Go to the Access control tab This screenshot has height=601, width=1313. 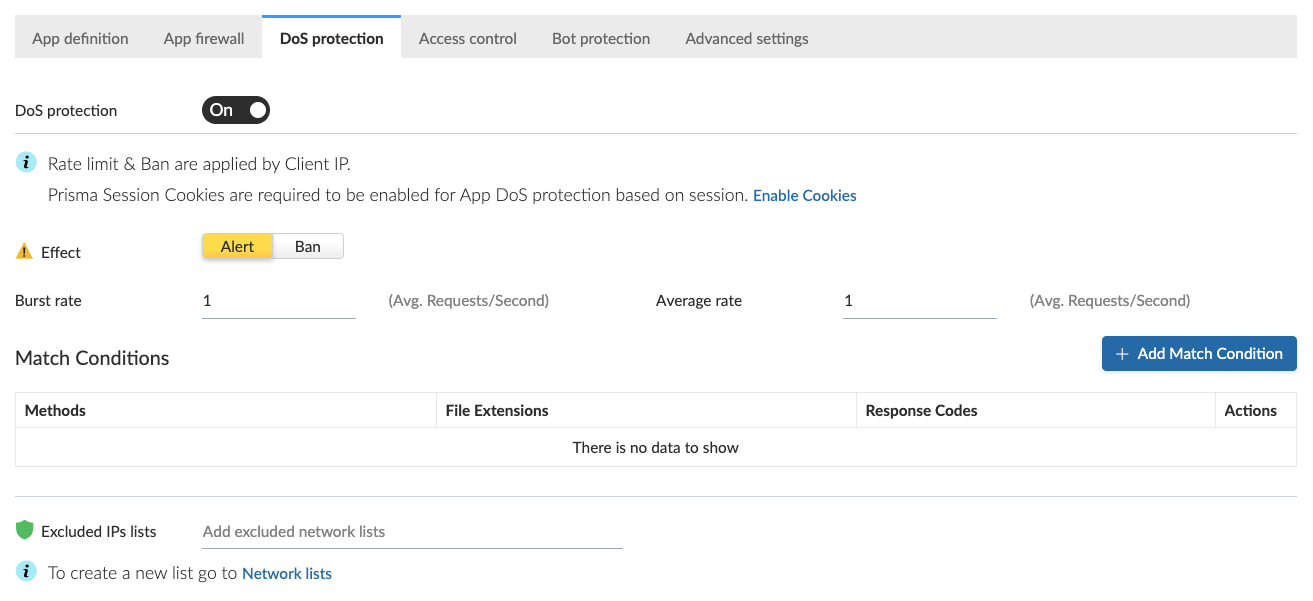click(468, 38)
